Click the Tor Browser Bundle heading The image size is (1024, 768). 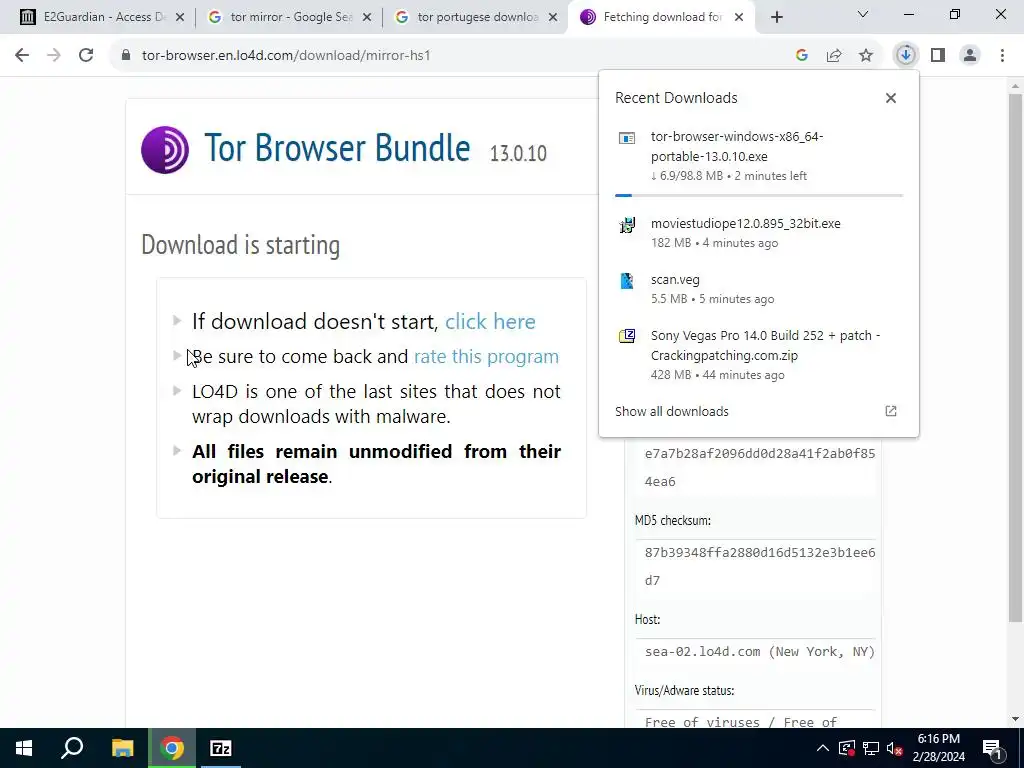[x=337, y=148]
